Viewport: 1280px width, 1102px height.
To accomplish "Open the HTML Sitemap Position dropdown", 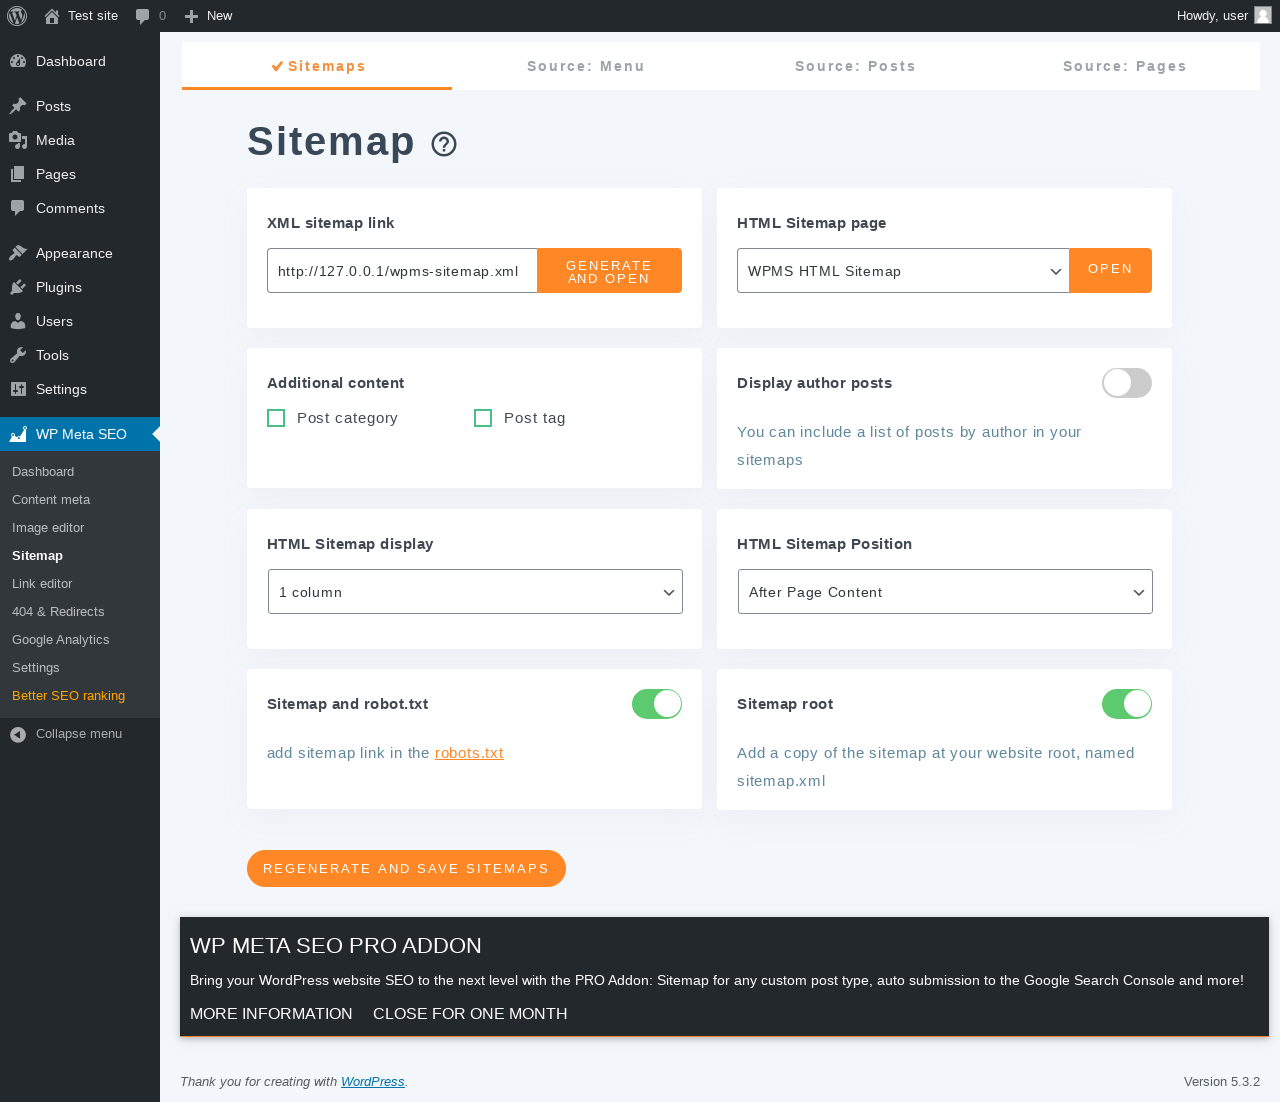I will click(x=945, y=592).
